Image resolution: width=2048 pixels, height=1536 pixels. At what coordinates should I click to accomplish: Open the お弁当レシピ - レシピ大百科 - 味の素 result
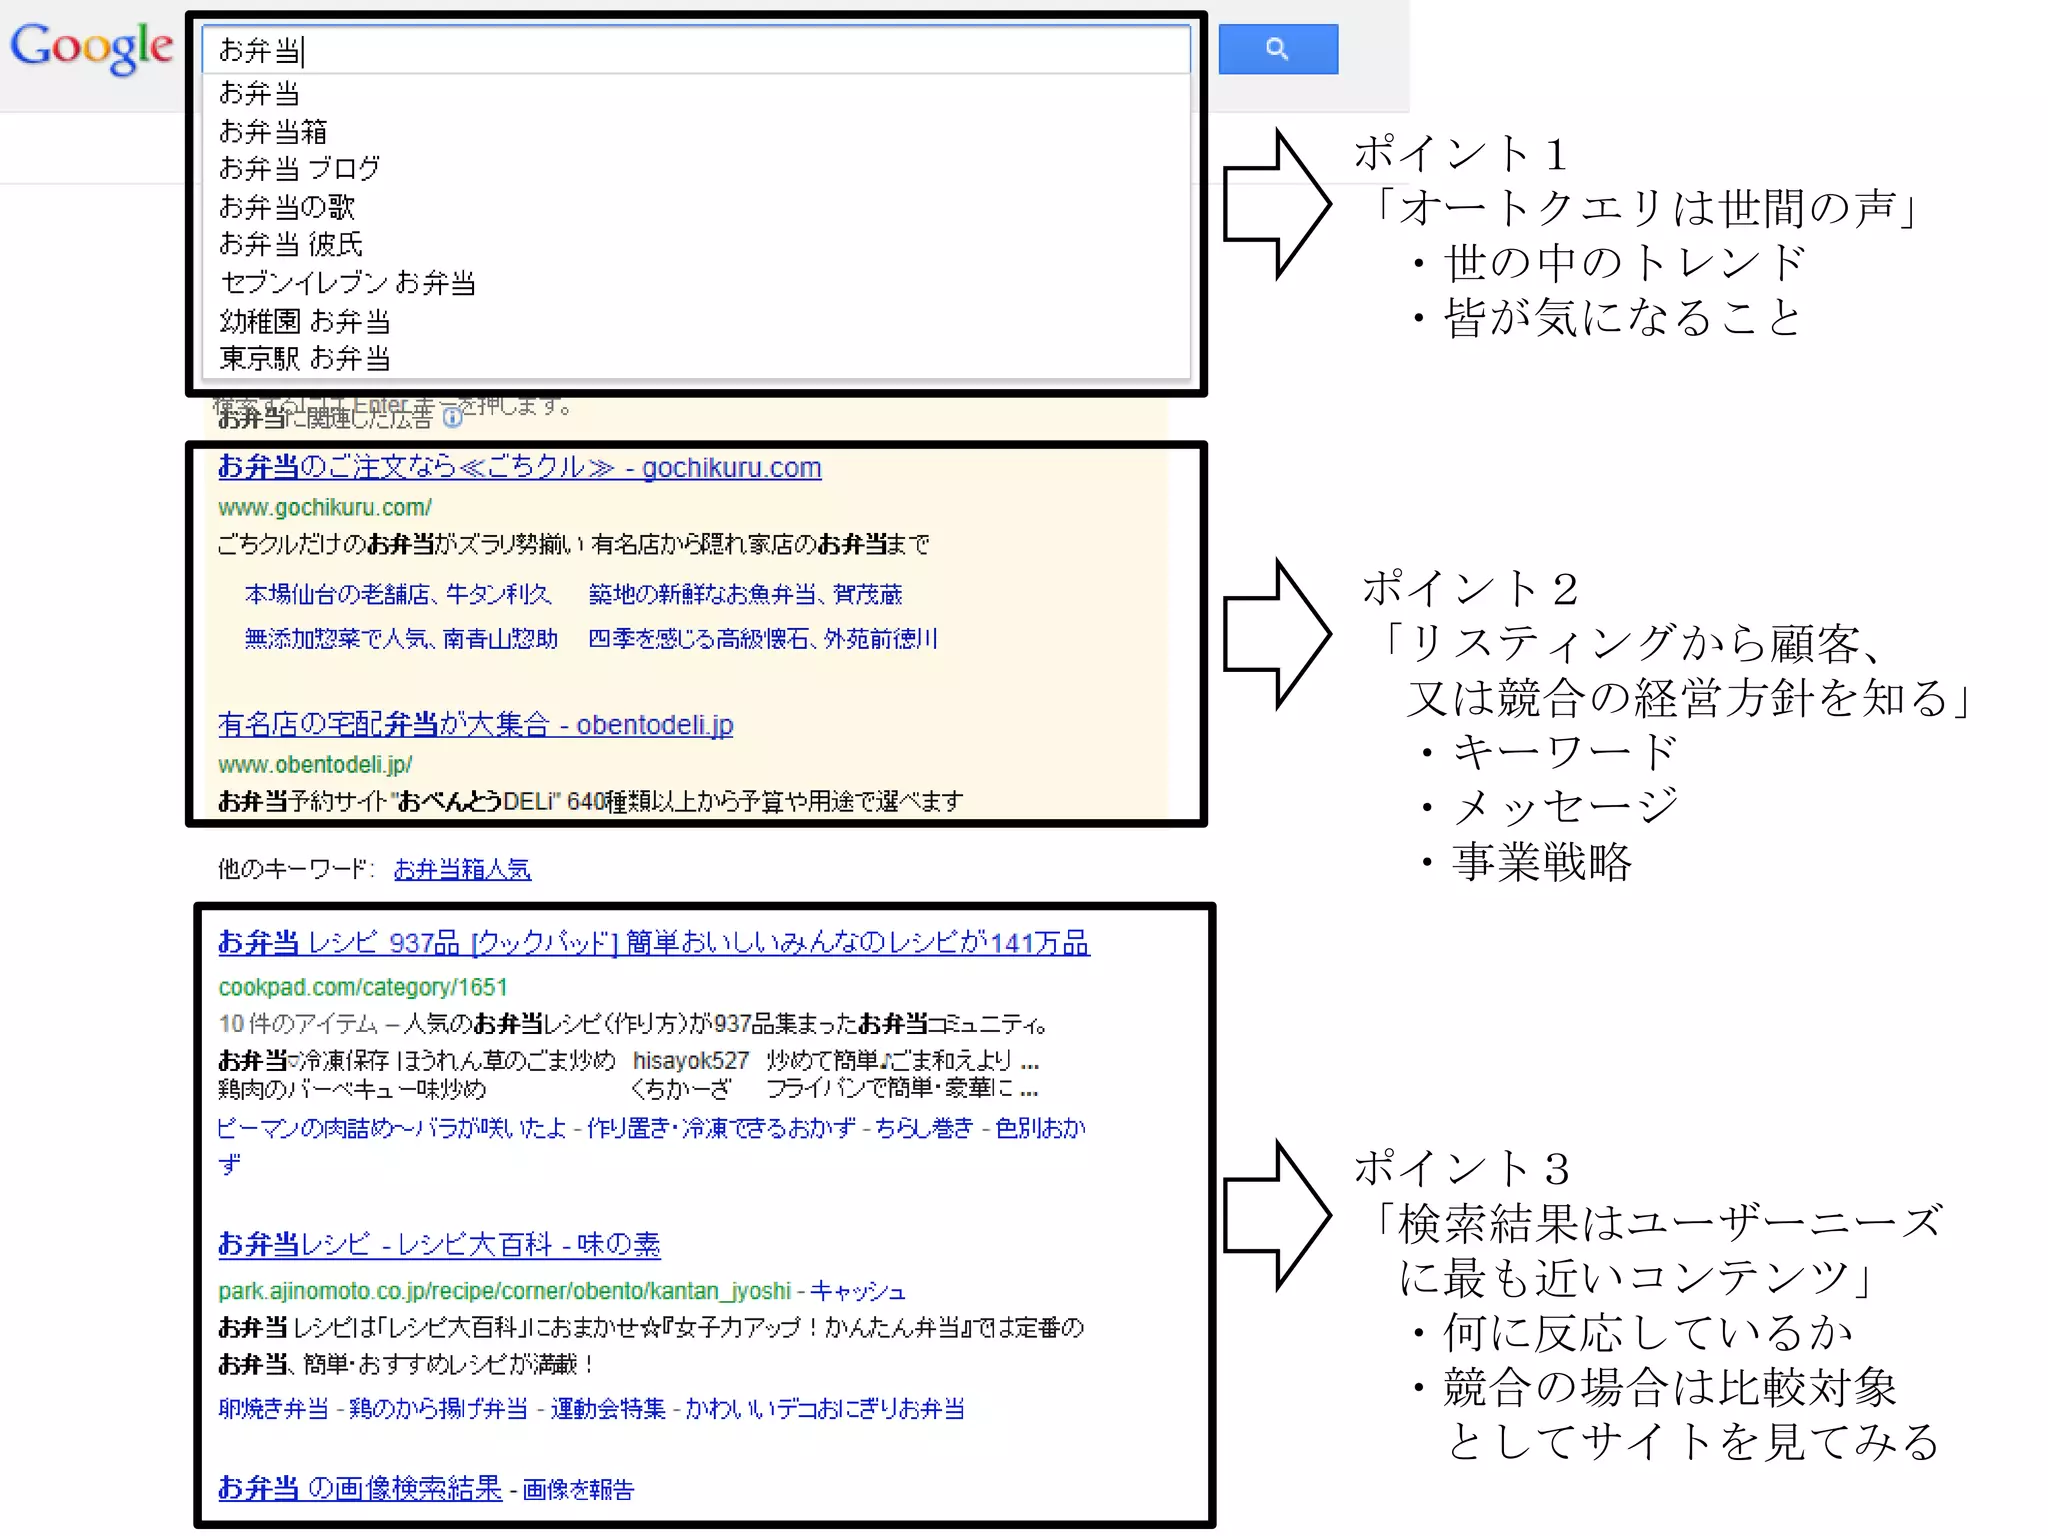(x=439, y=1244)
